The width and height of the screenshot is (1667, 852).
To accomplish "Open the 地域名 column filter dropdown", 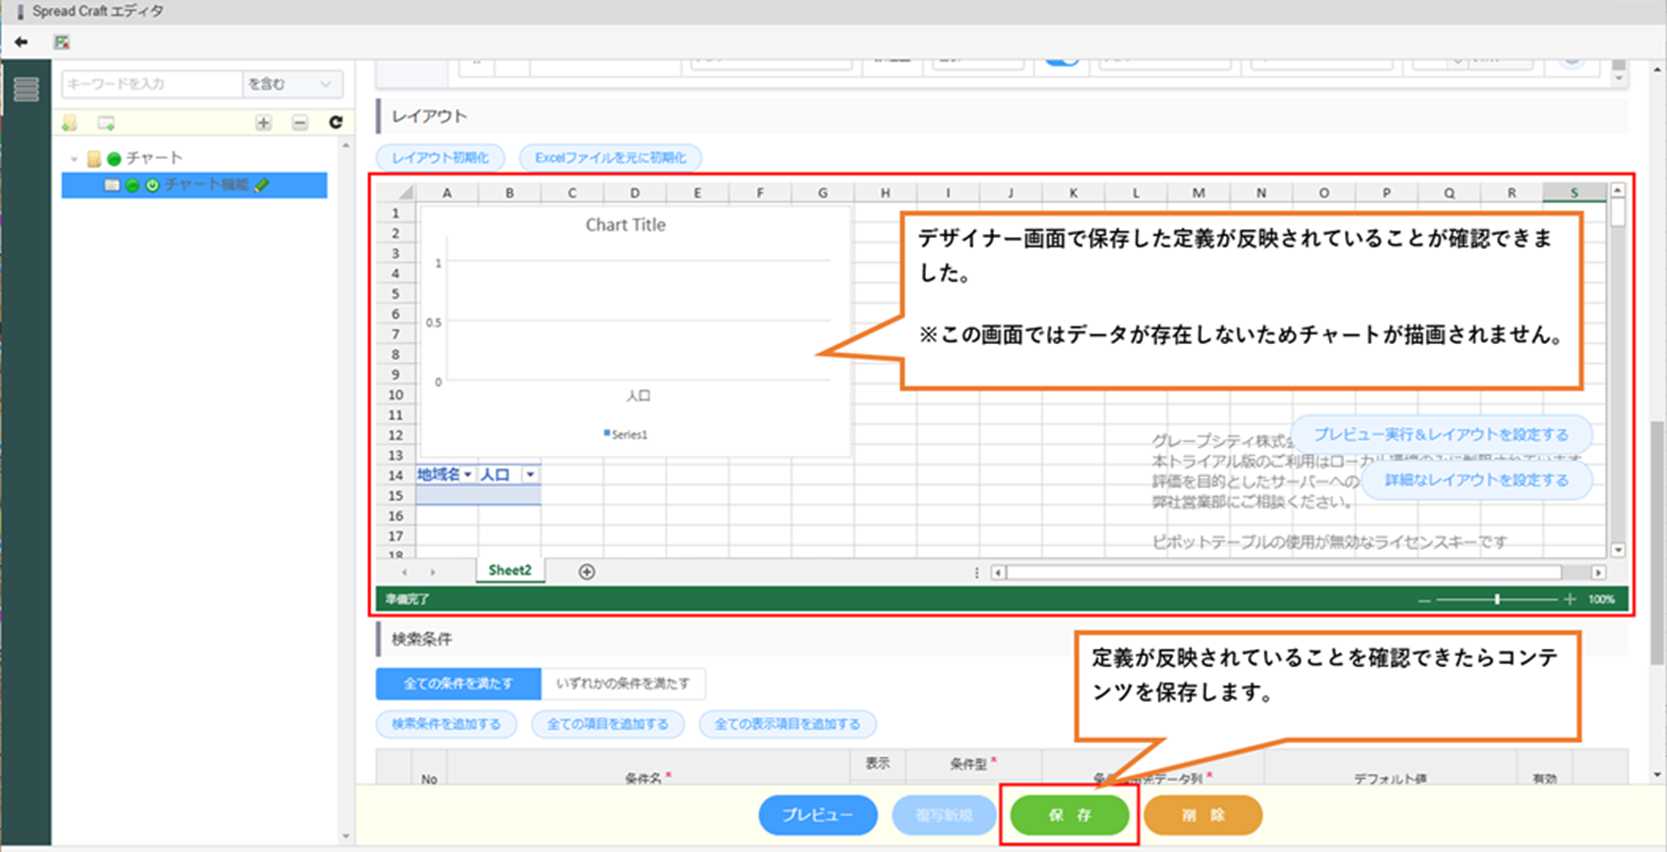I will 467,475.
